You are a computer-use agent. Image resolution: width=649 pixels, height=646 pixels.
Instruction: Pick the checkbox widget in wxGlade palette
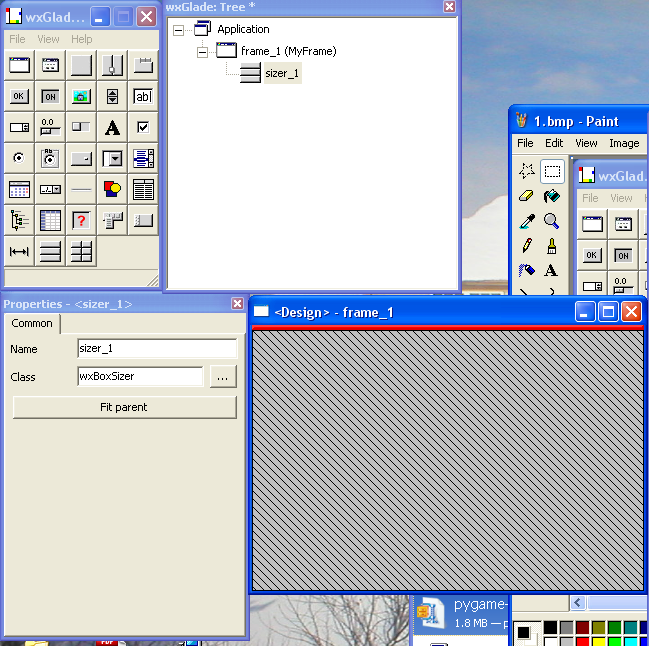tap(143, 127)
